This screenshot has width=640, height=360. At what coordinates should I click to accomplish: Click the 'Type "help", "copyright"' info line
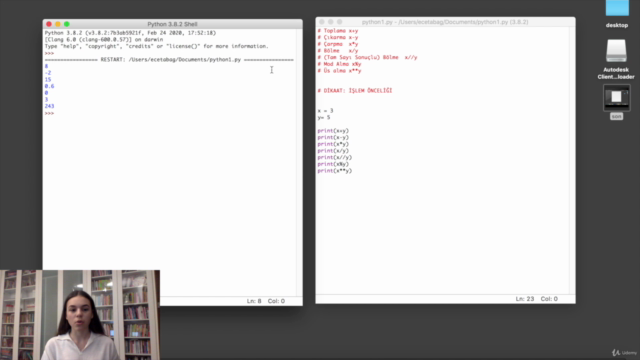(156, 46)
